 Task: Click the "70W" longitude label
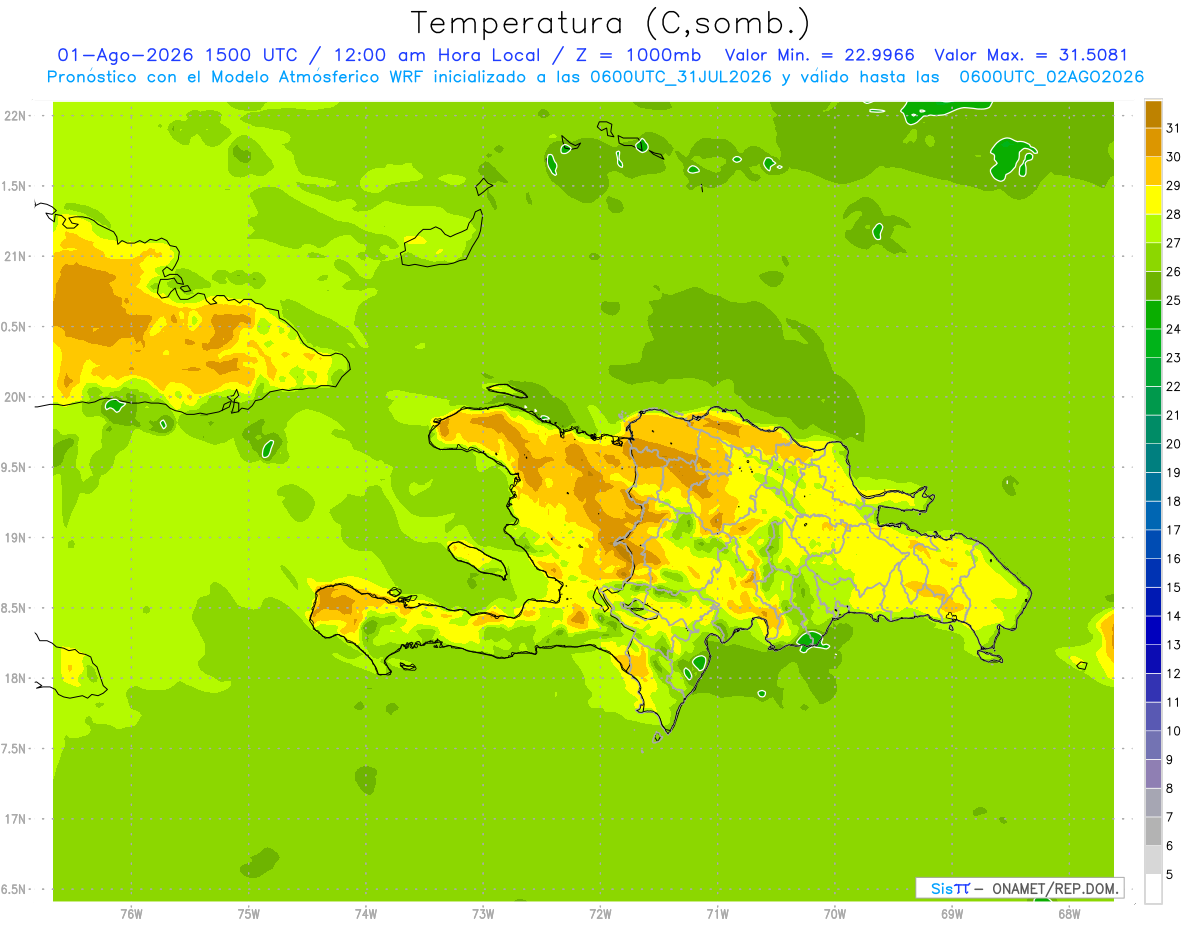coord(835,914)
